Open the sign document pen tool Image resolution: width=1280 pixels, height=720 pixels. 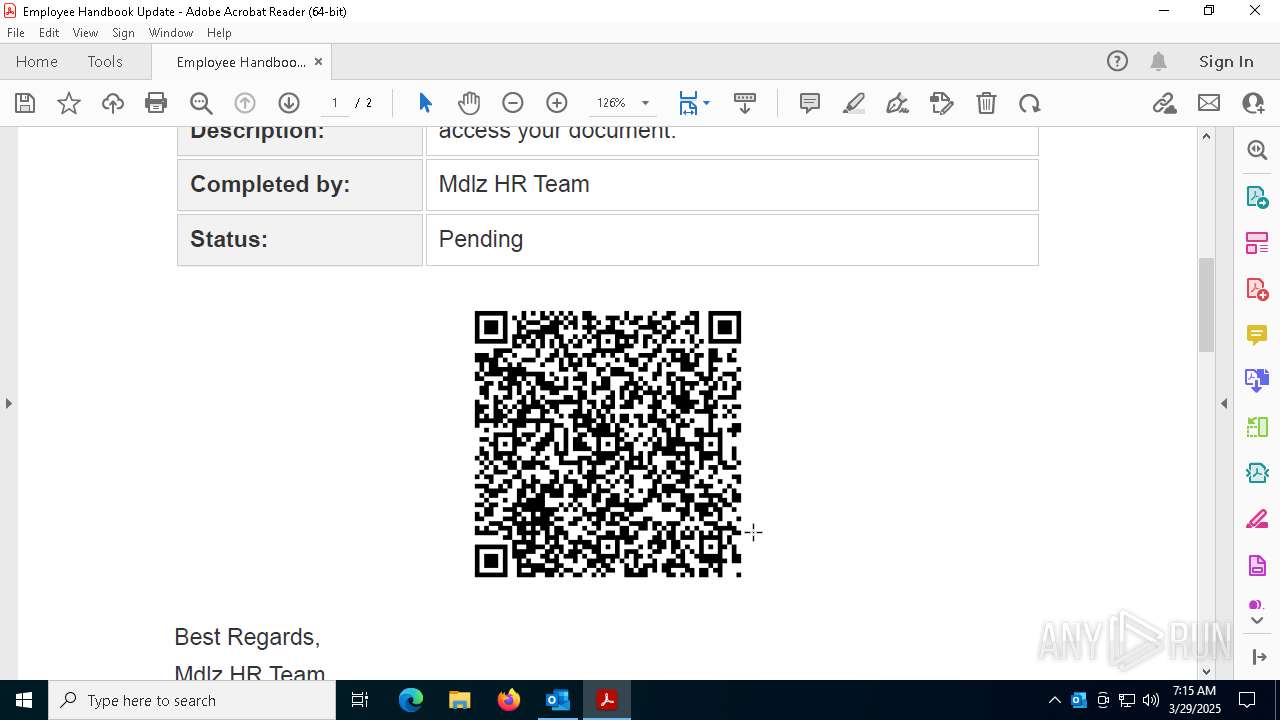tap(898, 103)
